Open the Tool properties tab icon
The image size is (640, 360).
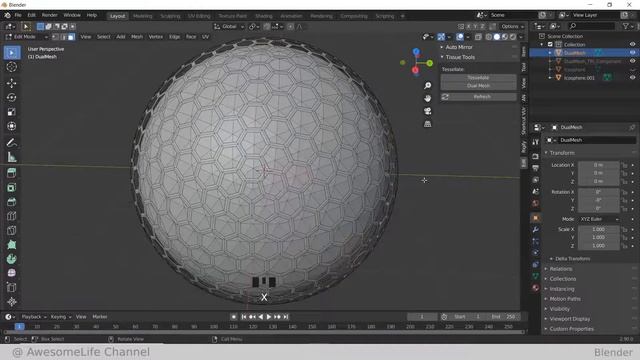[536, 142]
